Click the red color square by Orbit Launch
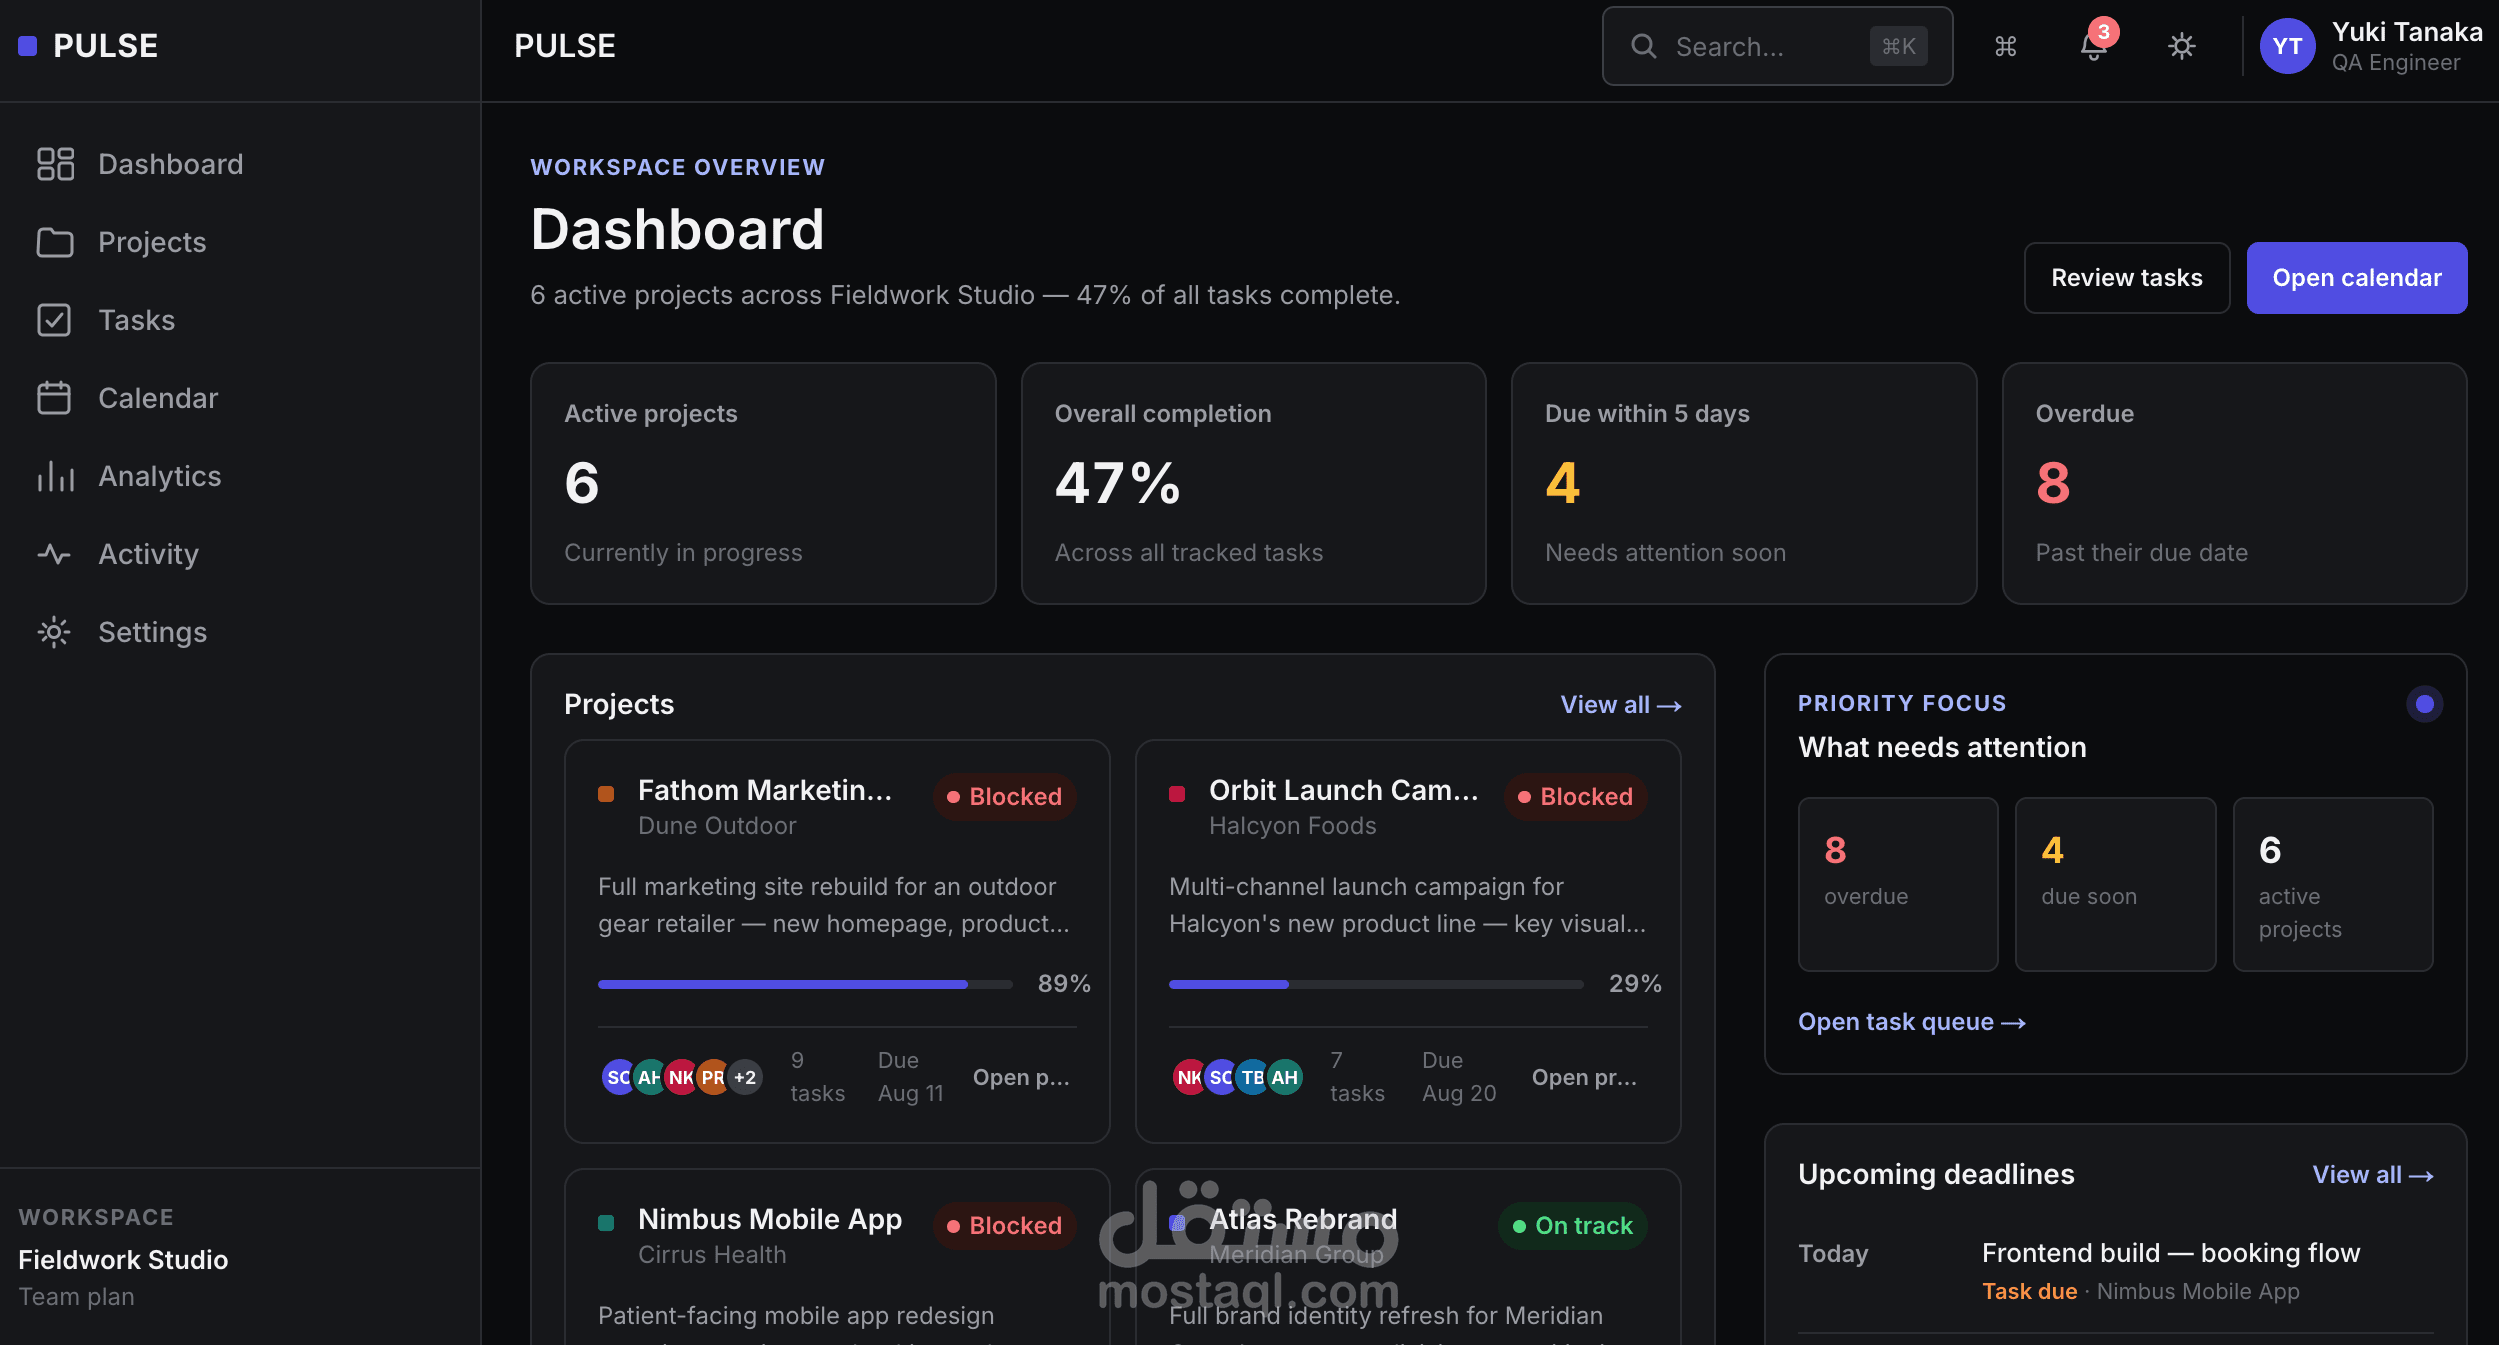The image size is (2499, 1345). click(x=1177, y=794)
